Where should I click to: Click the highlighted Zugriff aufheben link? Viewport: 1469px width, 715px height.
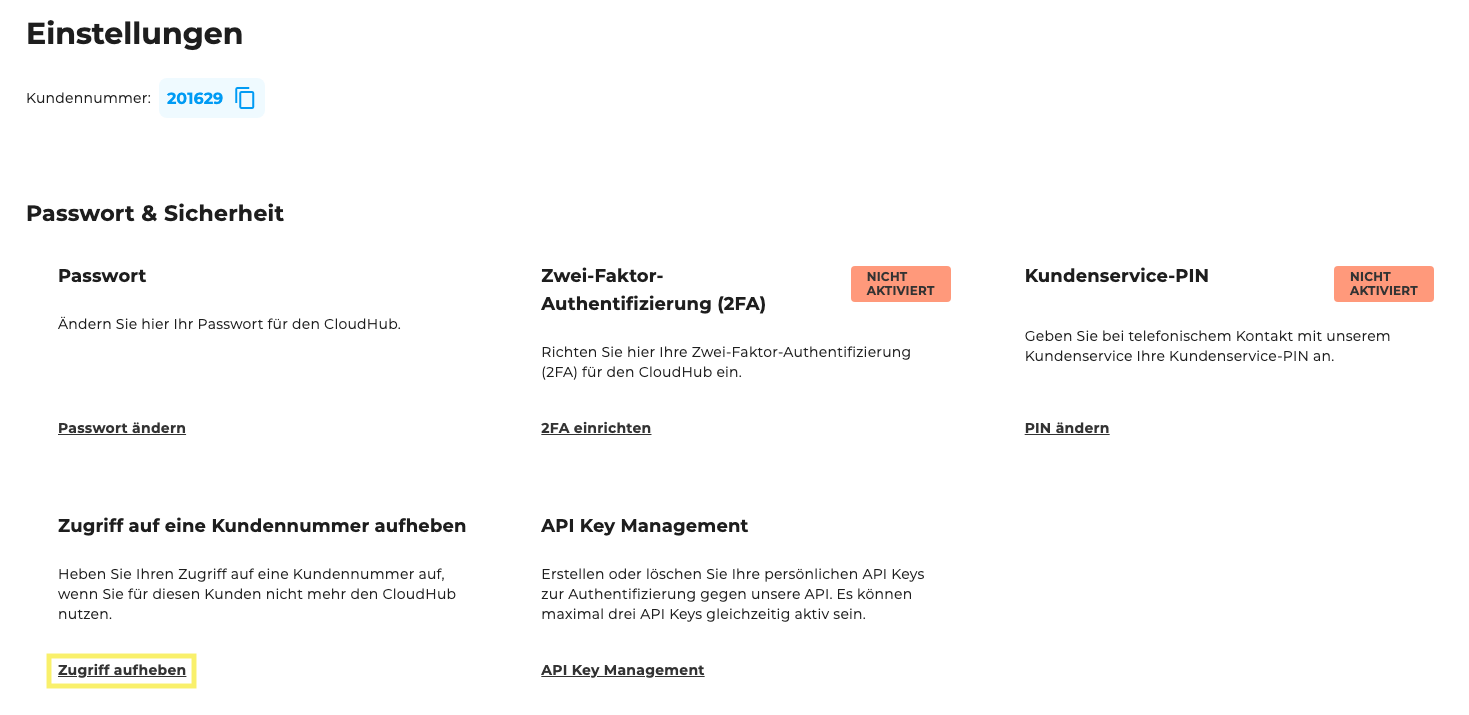120,669
